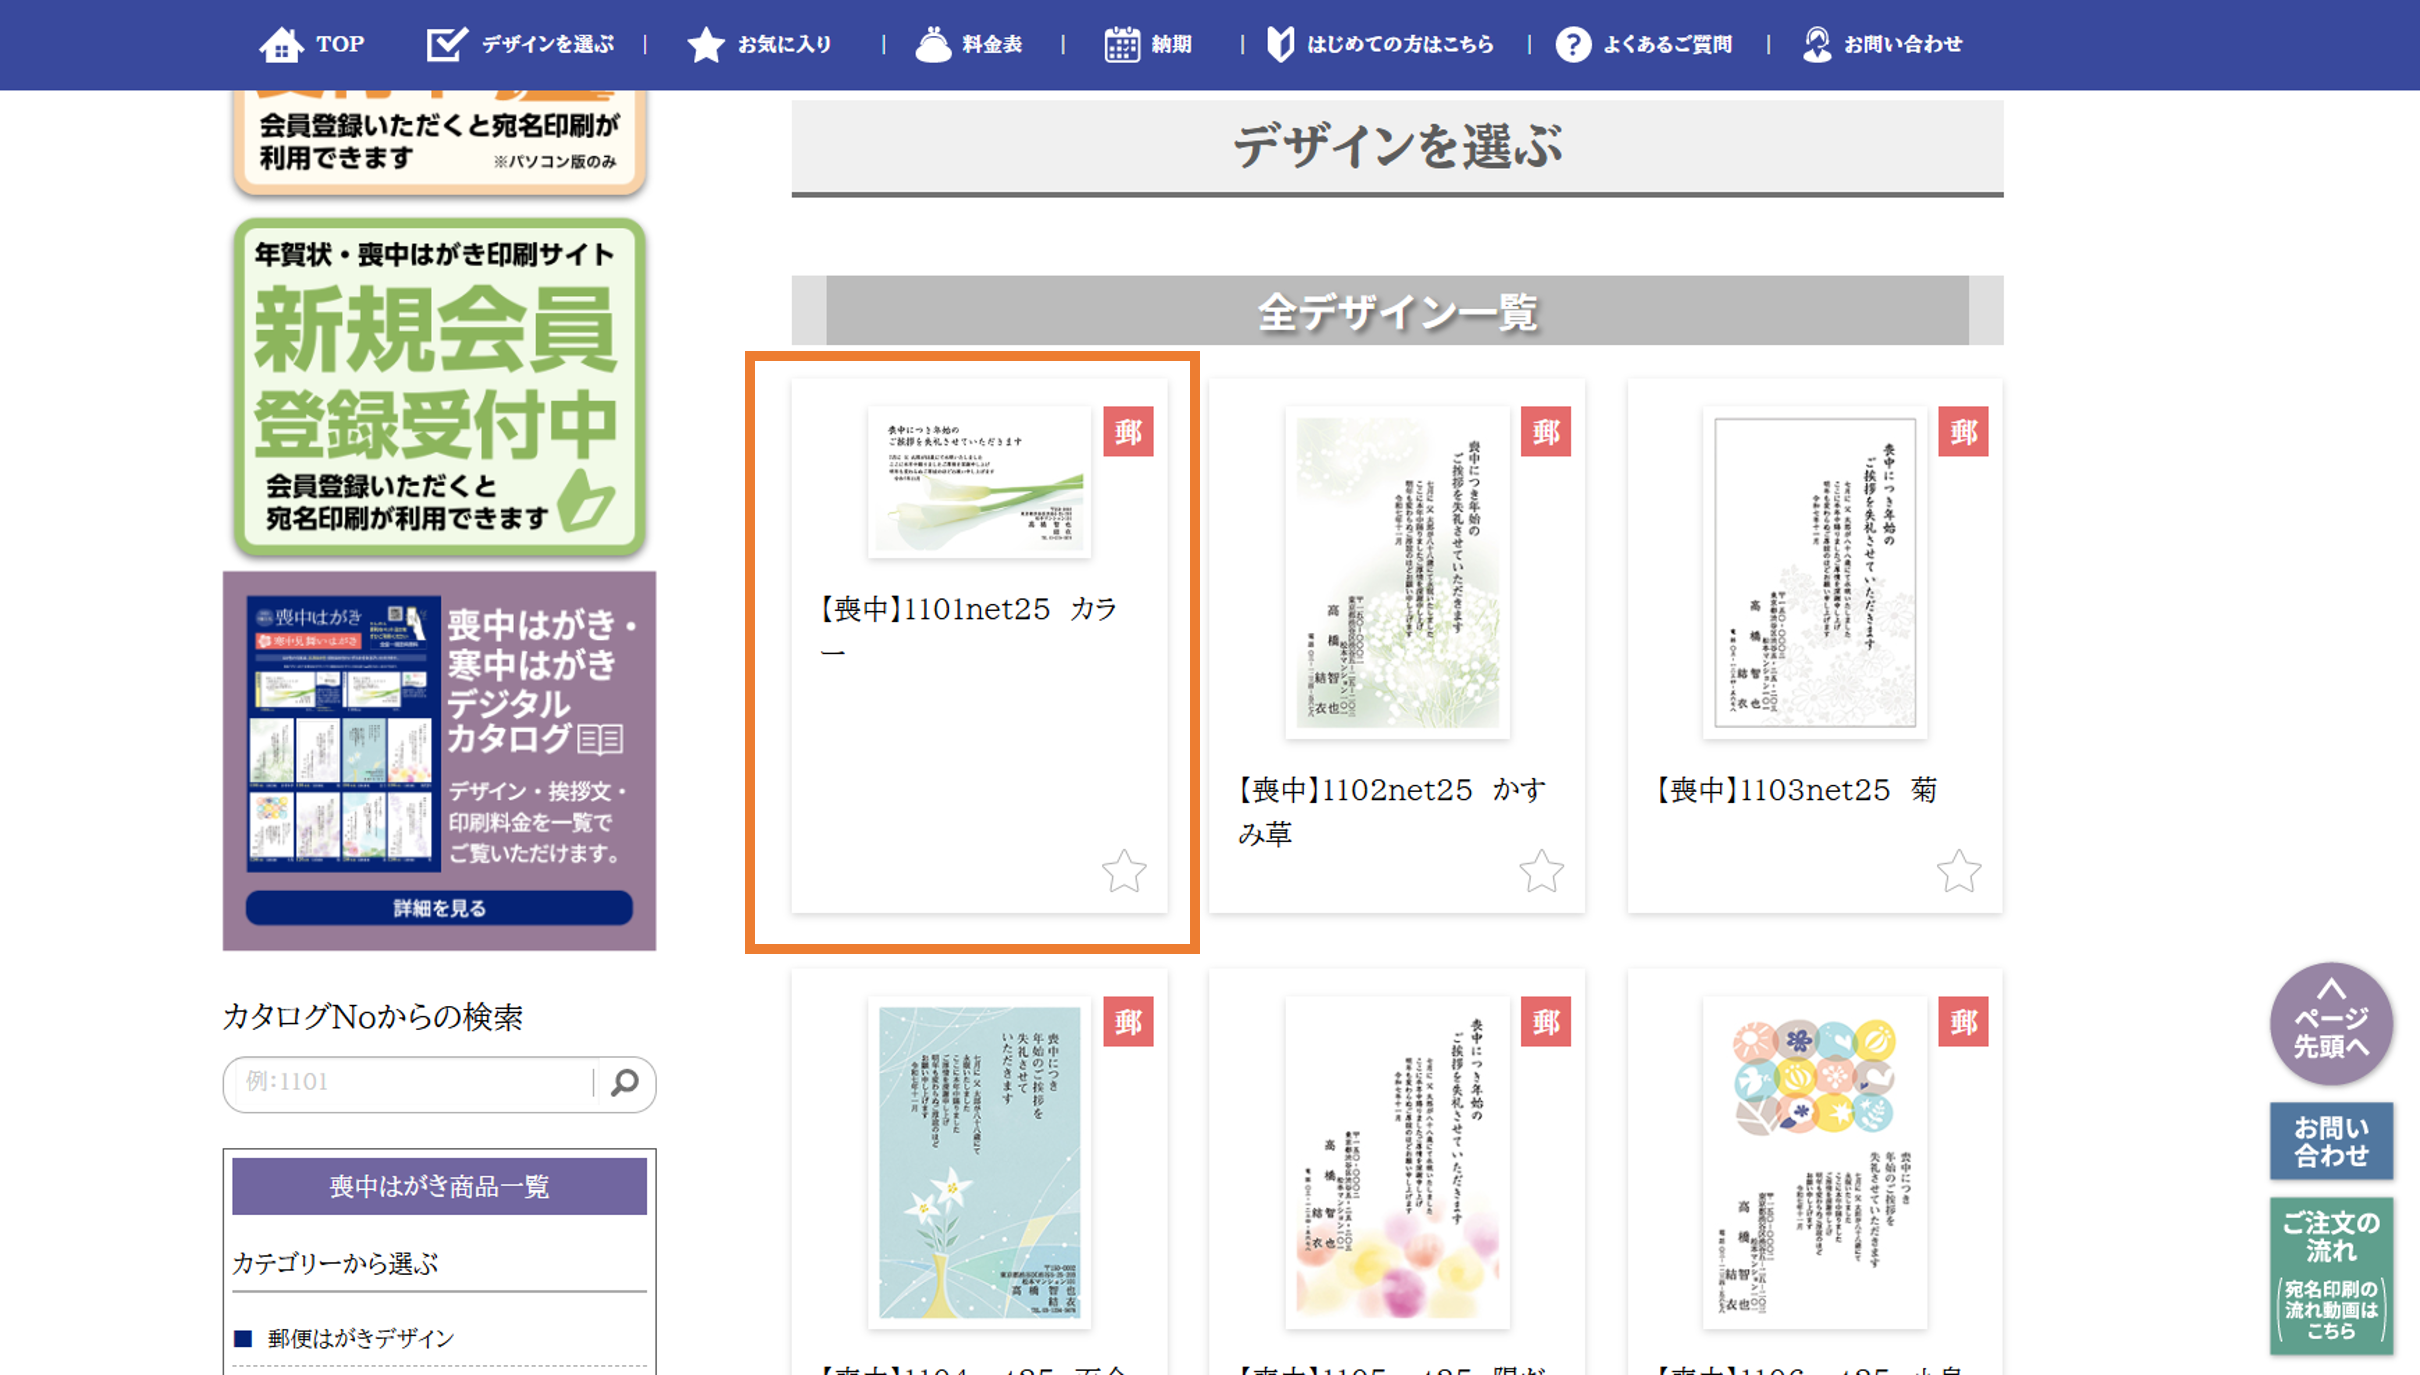Open the デジタルカタログ 詳細を見る button
The width and height of the screenshot is (2420, 1375).
439,908
